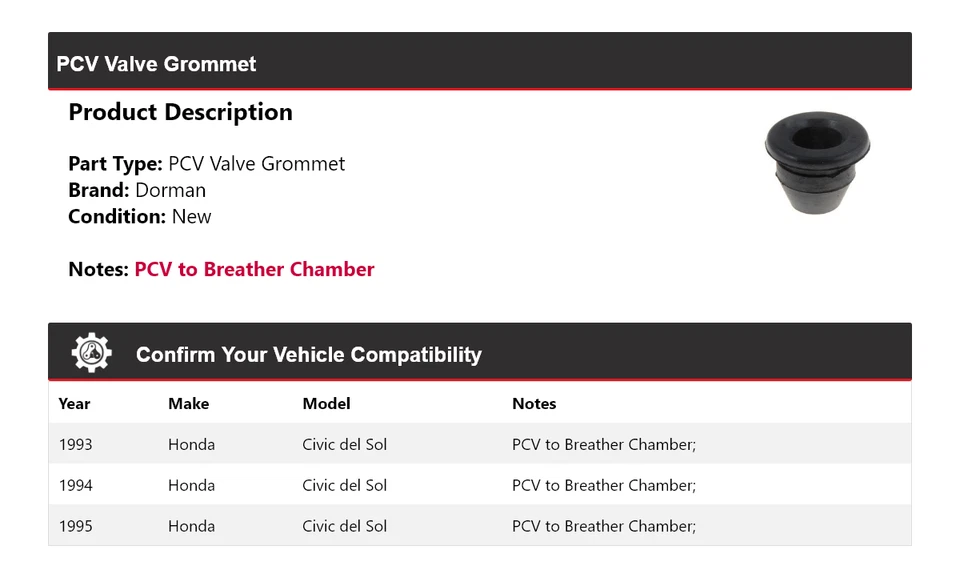Select the 1993 year cell

pyautogui.click(x=75, y=444)
